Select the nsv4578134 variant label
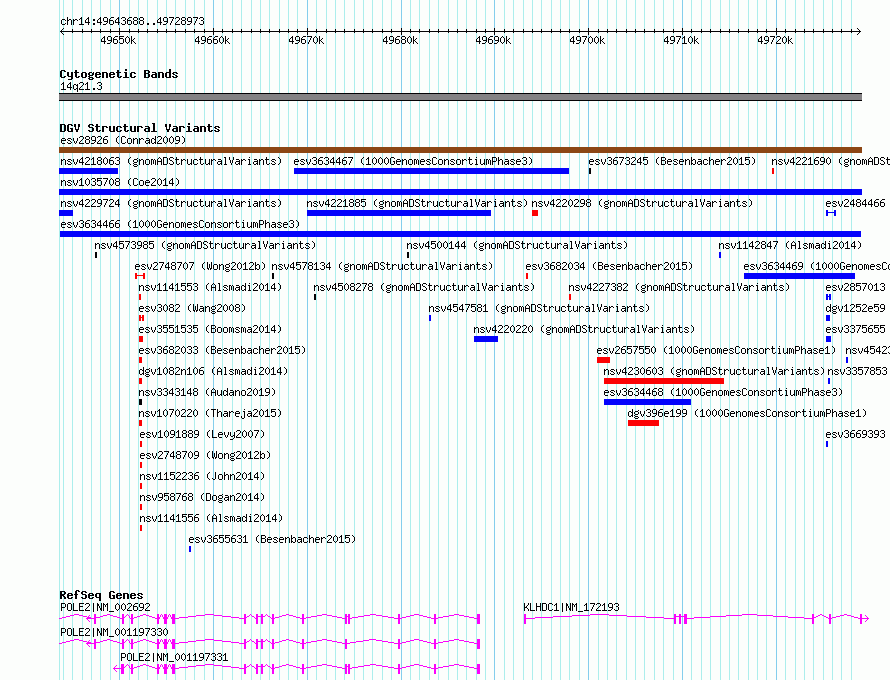 (382, 266)
